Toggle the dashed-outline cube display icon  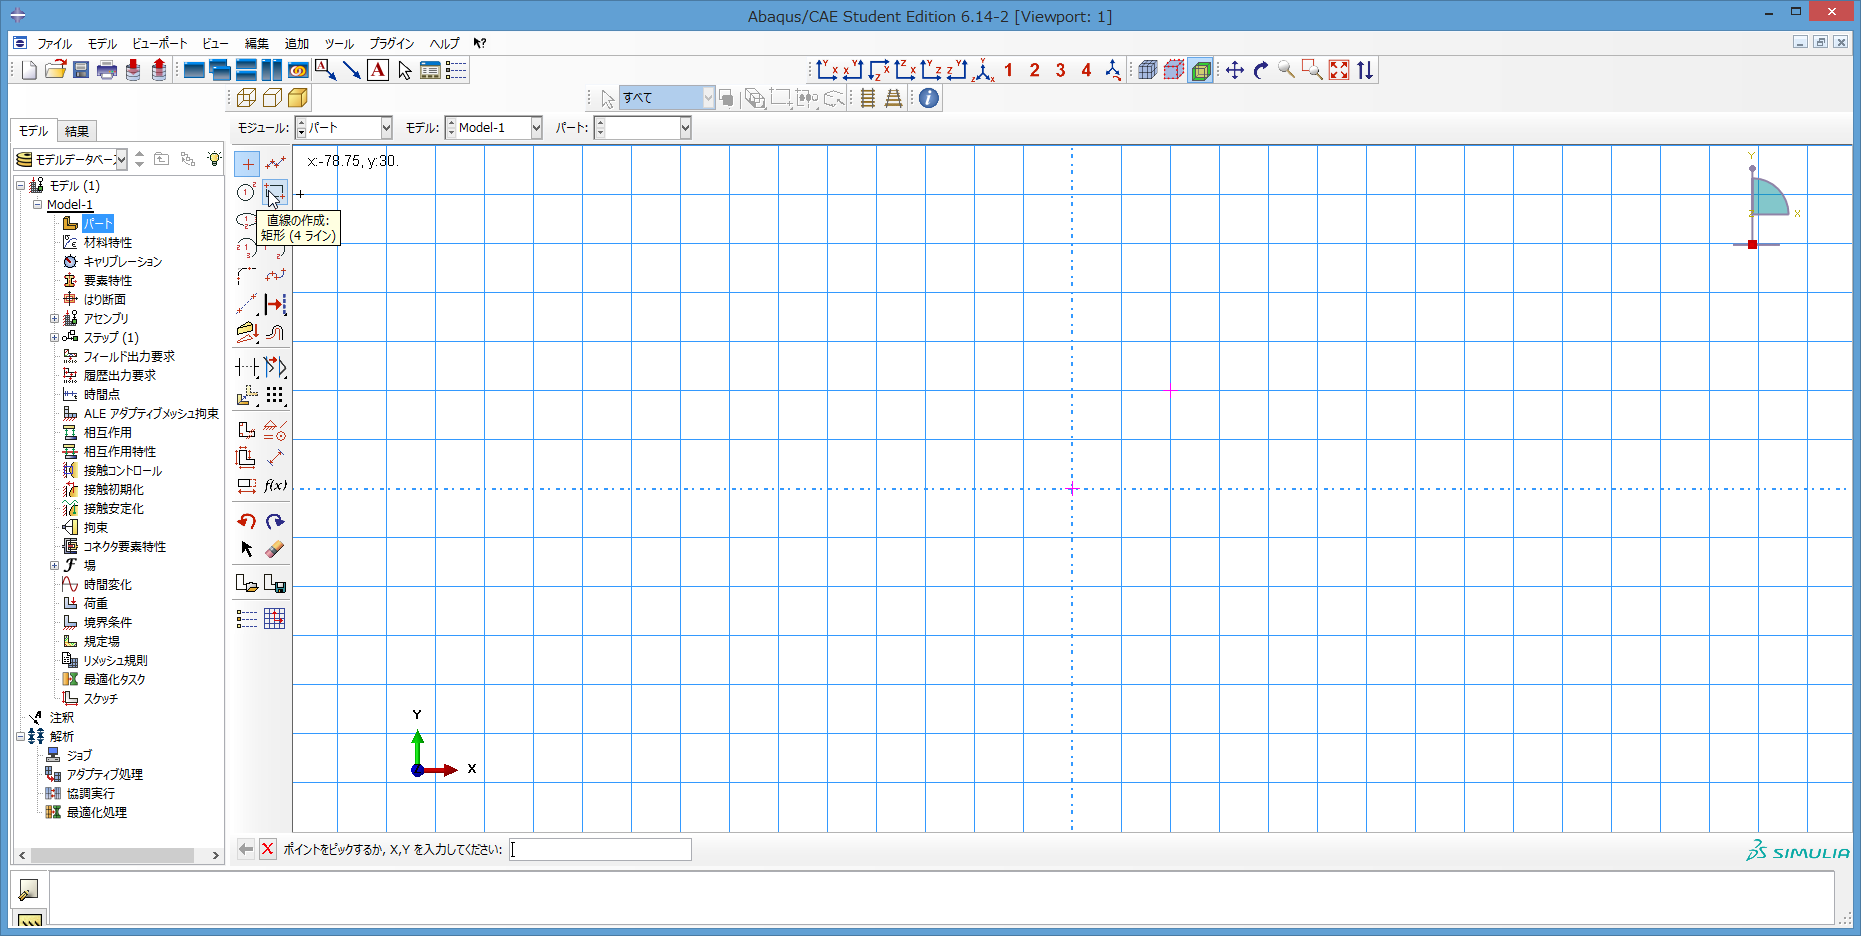1174,70
